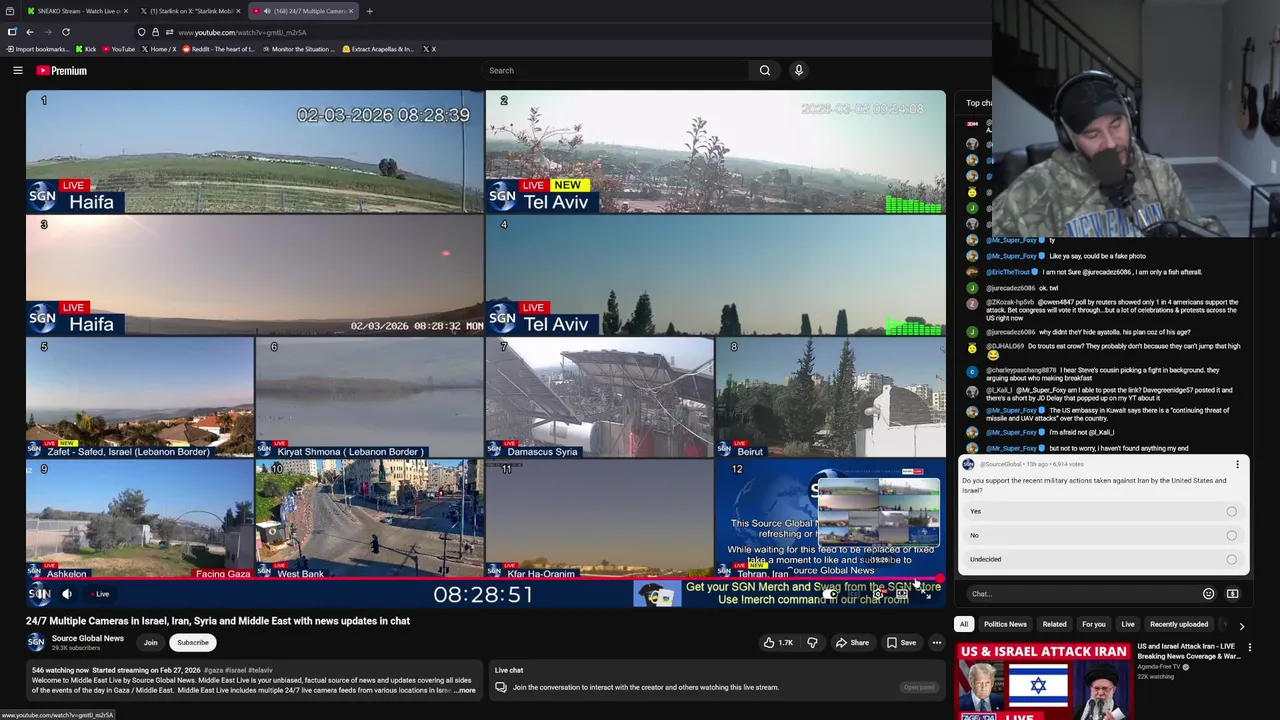This screenshot has height=720, width=1280.
Task: Expand the Top chat dropdown
Action: point(979,102)
